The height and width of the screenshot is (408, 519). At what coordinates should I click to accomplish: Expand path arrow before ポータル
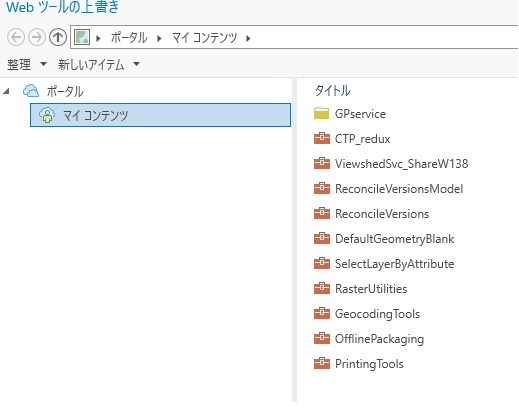(x=98, y=38)
